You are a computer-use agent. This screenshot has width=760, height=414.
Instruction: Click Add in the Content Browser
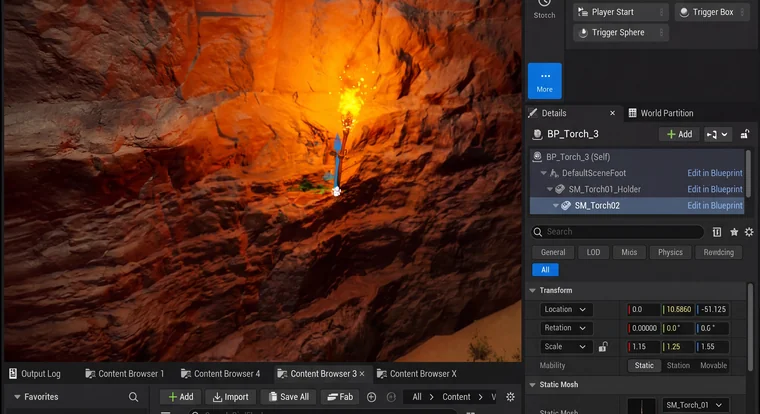click(x=180, y=397)
